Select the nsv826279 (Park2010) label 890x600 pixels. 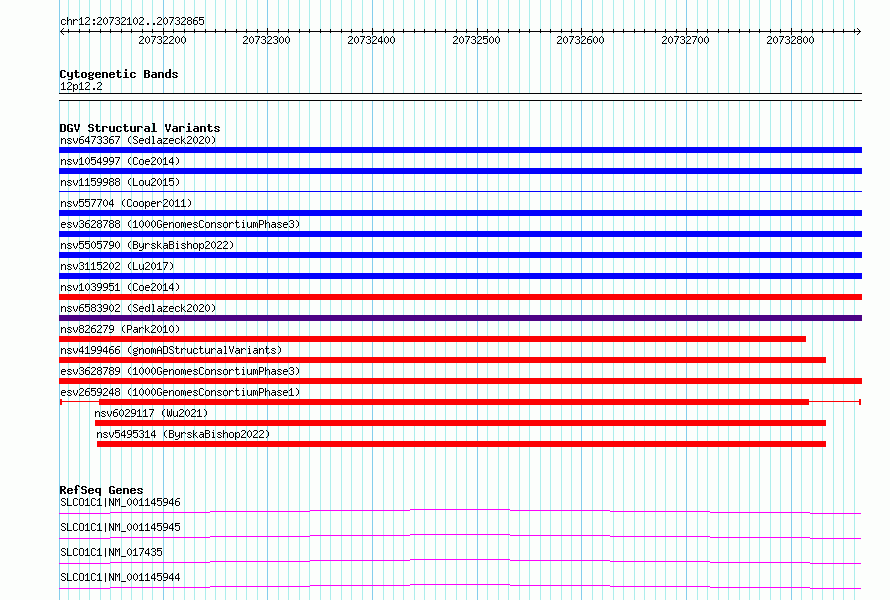click(x=120, y=329)
